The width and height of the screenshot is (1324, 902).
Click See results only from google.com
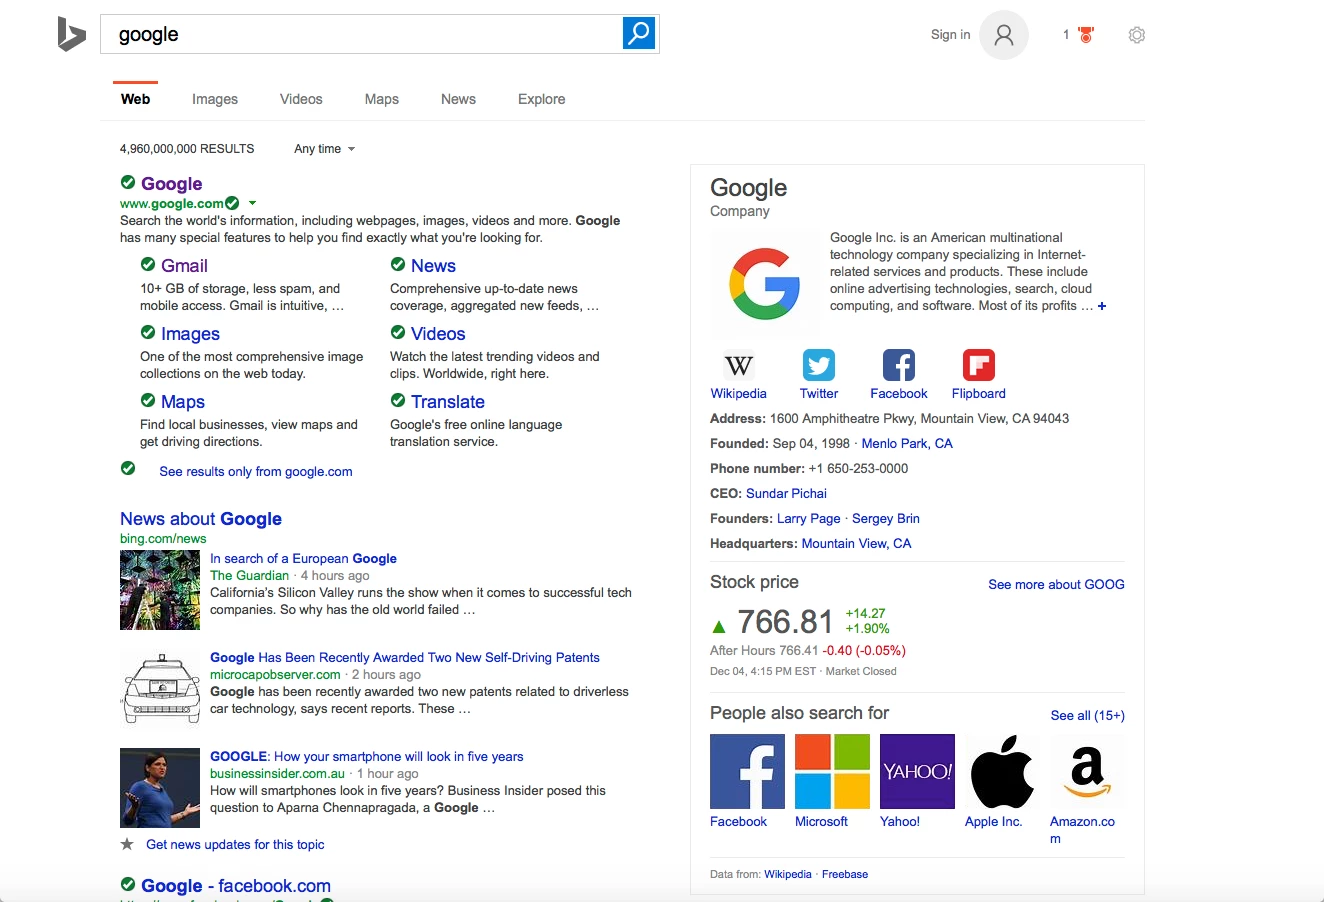coord(255,472)
